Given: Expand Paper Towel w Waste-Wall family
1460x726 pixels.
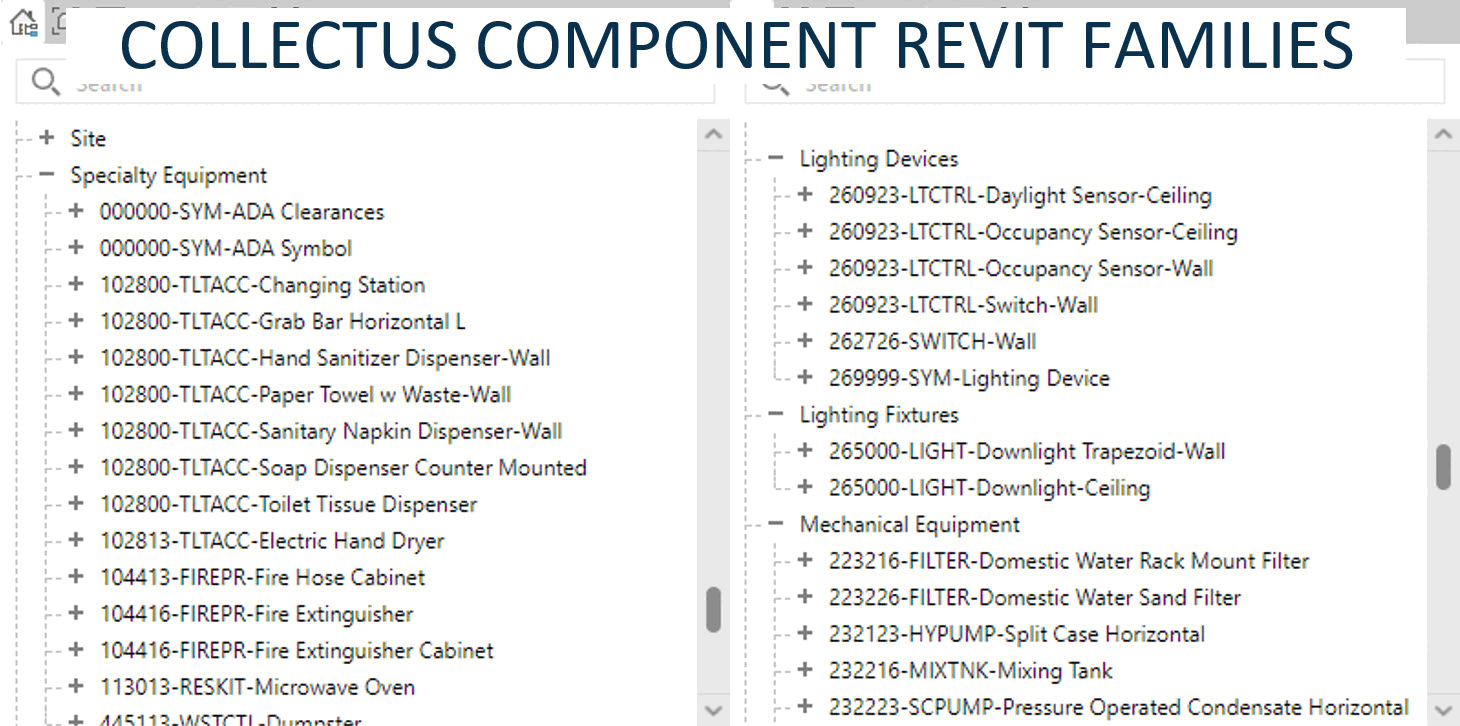Looking at the screenshot, I should click(76, 394).
